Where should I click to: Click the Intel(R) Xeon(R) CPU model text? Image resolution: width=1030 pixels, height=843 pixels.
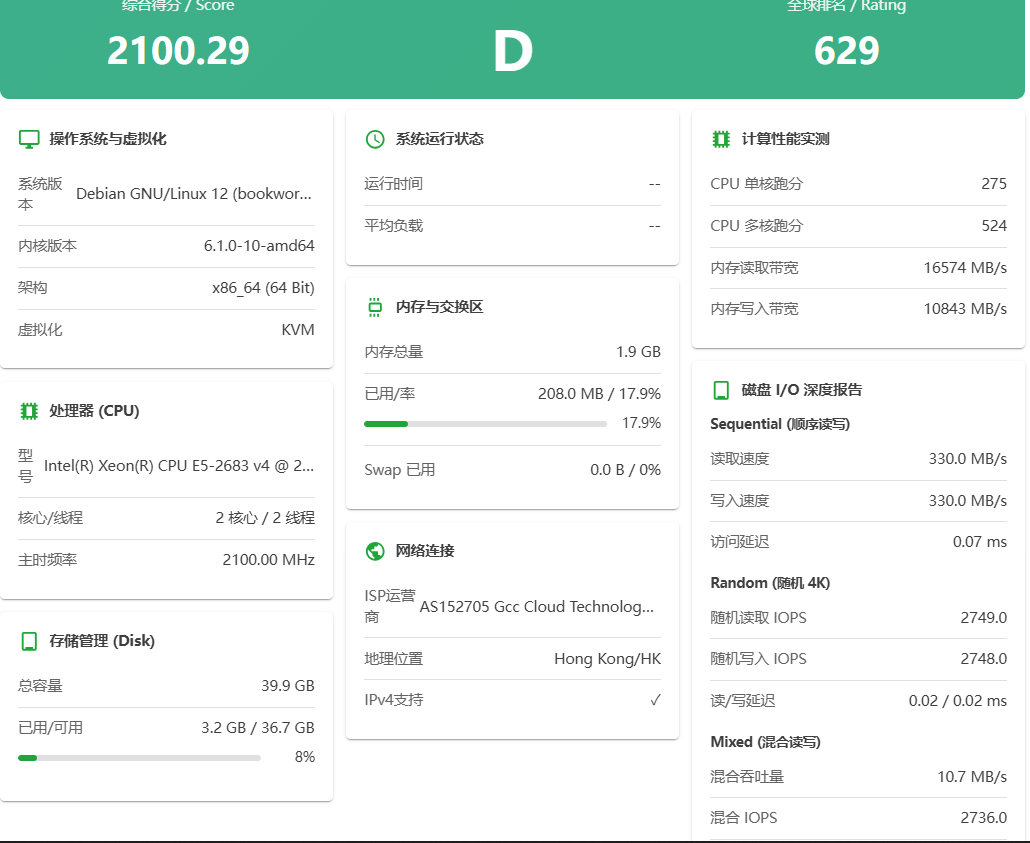179,466
